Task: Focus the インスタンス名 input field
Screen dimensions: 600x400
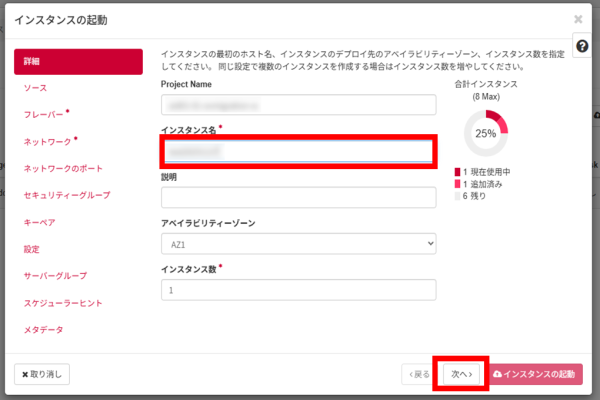Action: (298, 151)
